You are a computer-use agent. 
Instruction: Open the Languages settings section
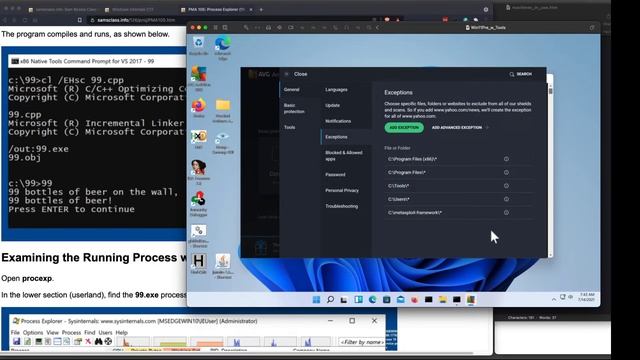pyautogui.click(x=336, y=89)
